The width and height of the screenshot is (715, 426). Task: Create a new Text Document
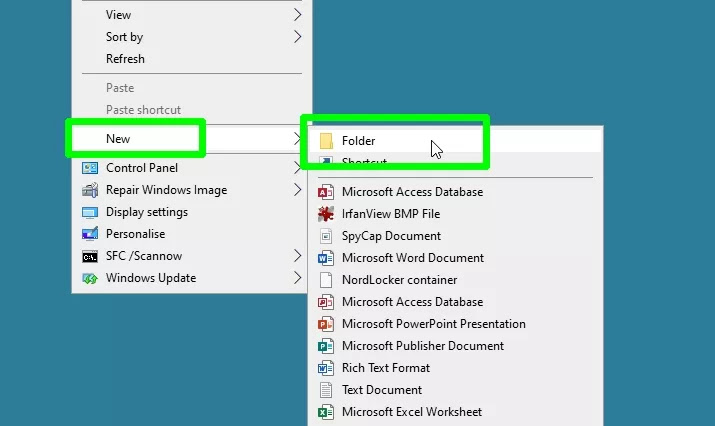[455, 390]
